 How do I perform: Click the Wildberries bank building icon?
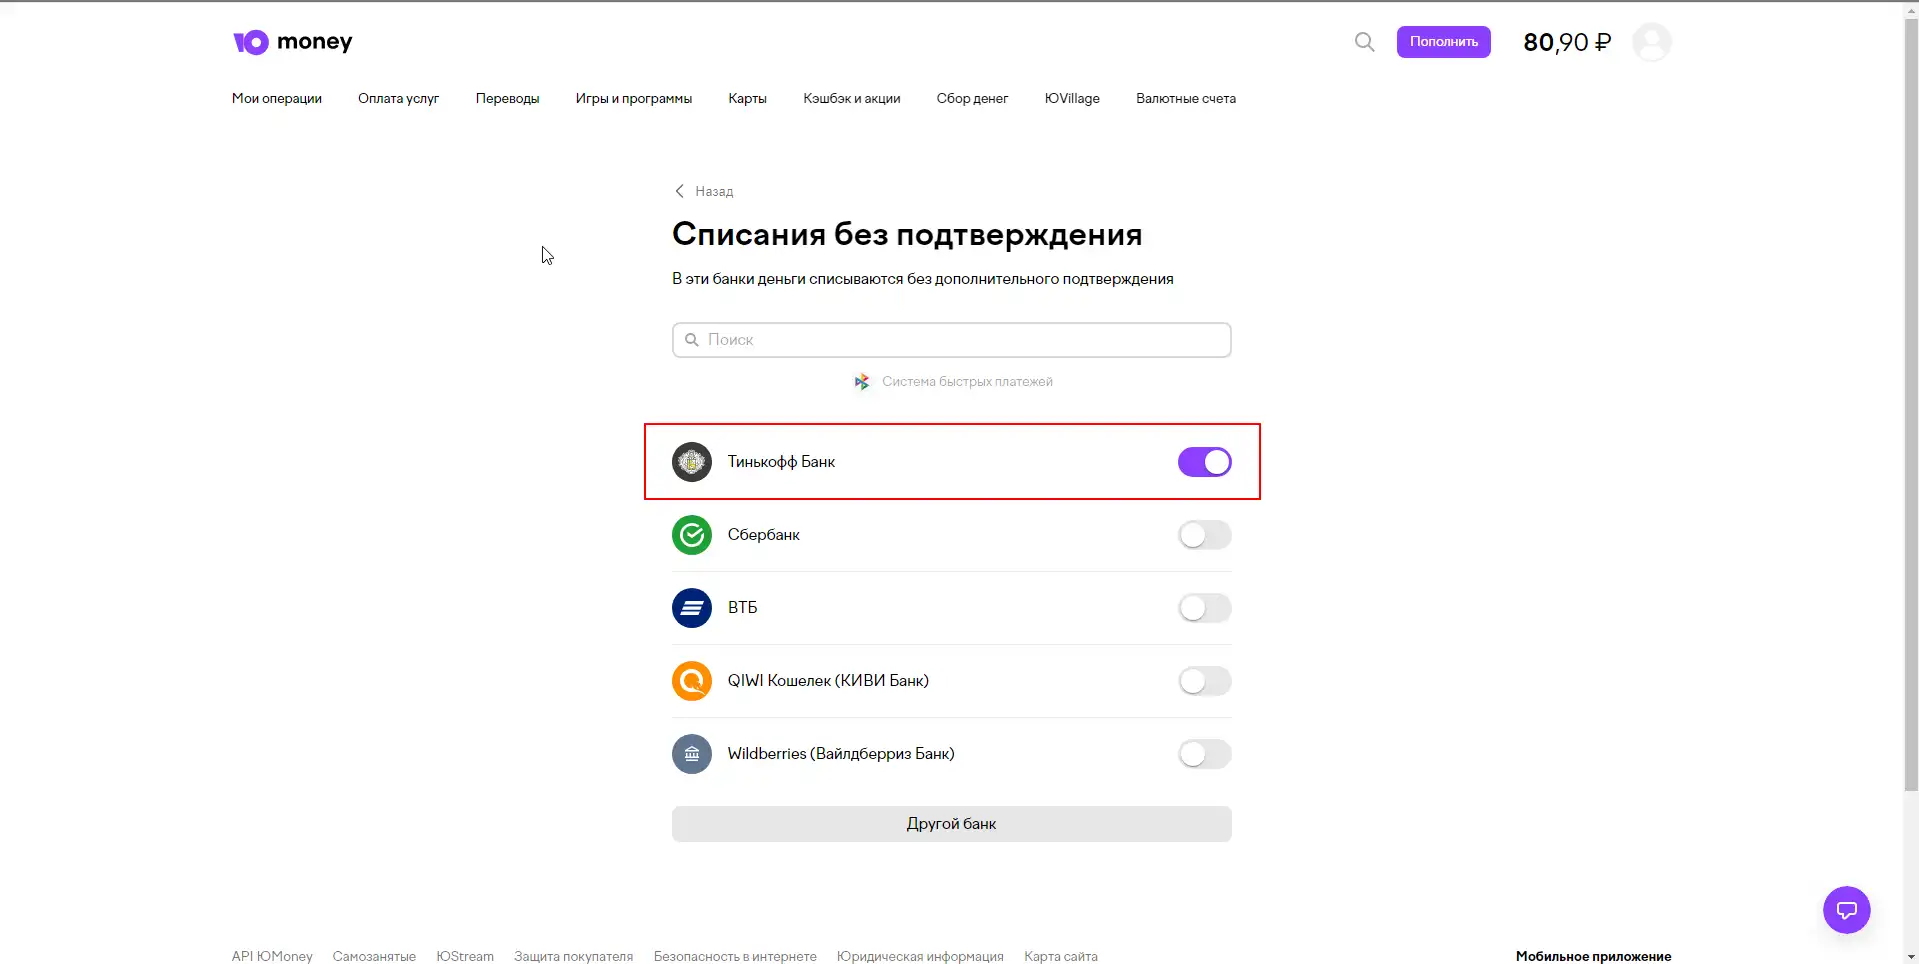tap(692, 754)
